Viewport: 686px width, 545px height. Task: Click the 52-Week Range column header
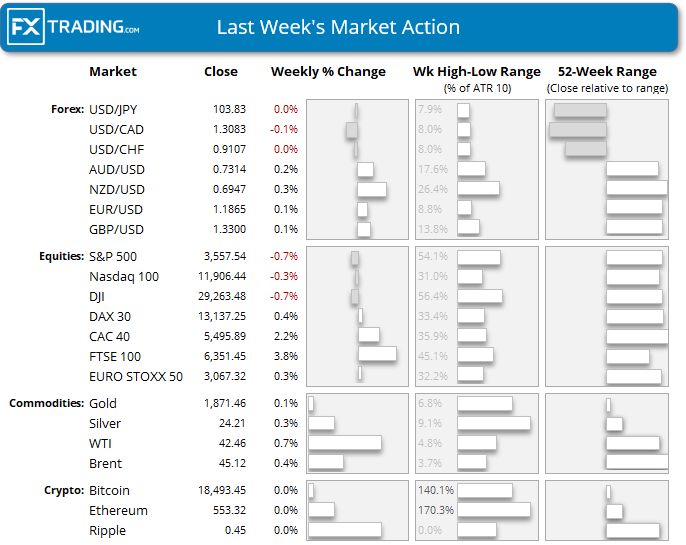coord(608,72)
